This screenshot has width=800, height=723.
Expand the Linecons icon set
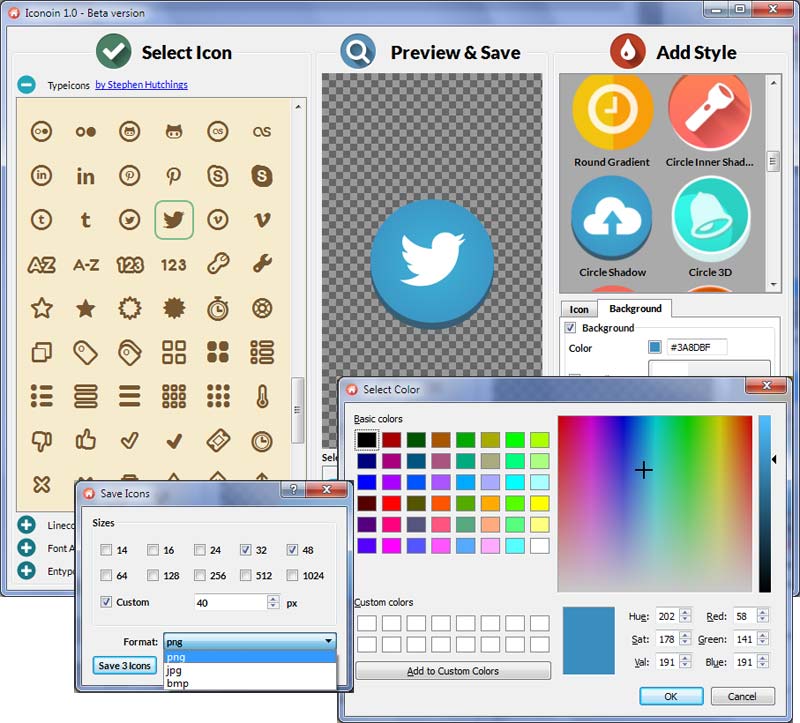pos(27,525)
